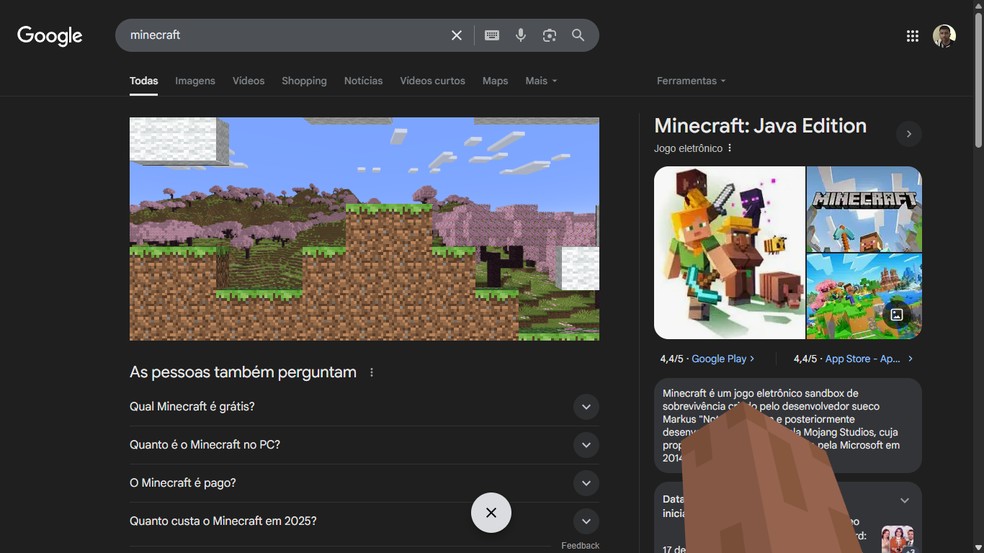The height and width of the screenshot is (553, 984).
Task: Switch to the Vídeos tab
Action: [249, 81]
